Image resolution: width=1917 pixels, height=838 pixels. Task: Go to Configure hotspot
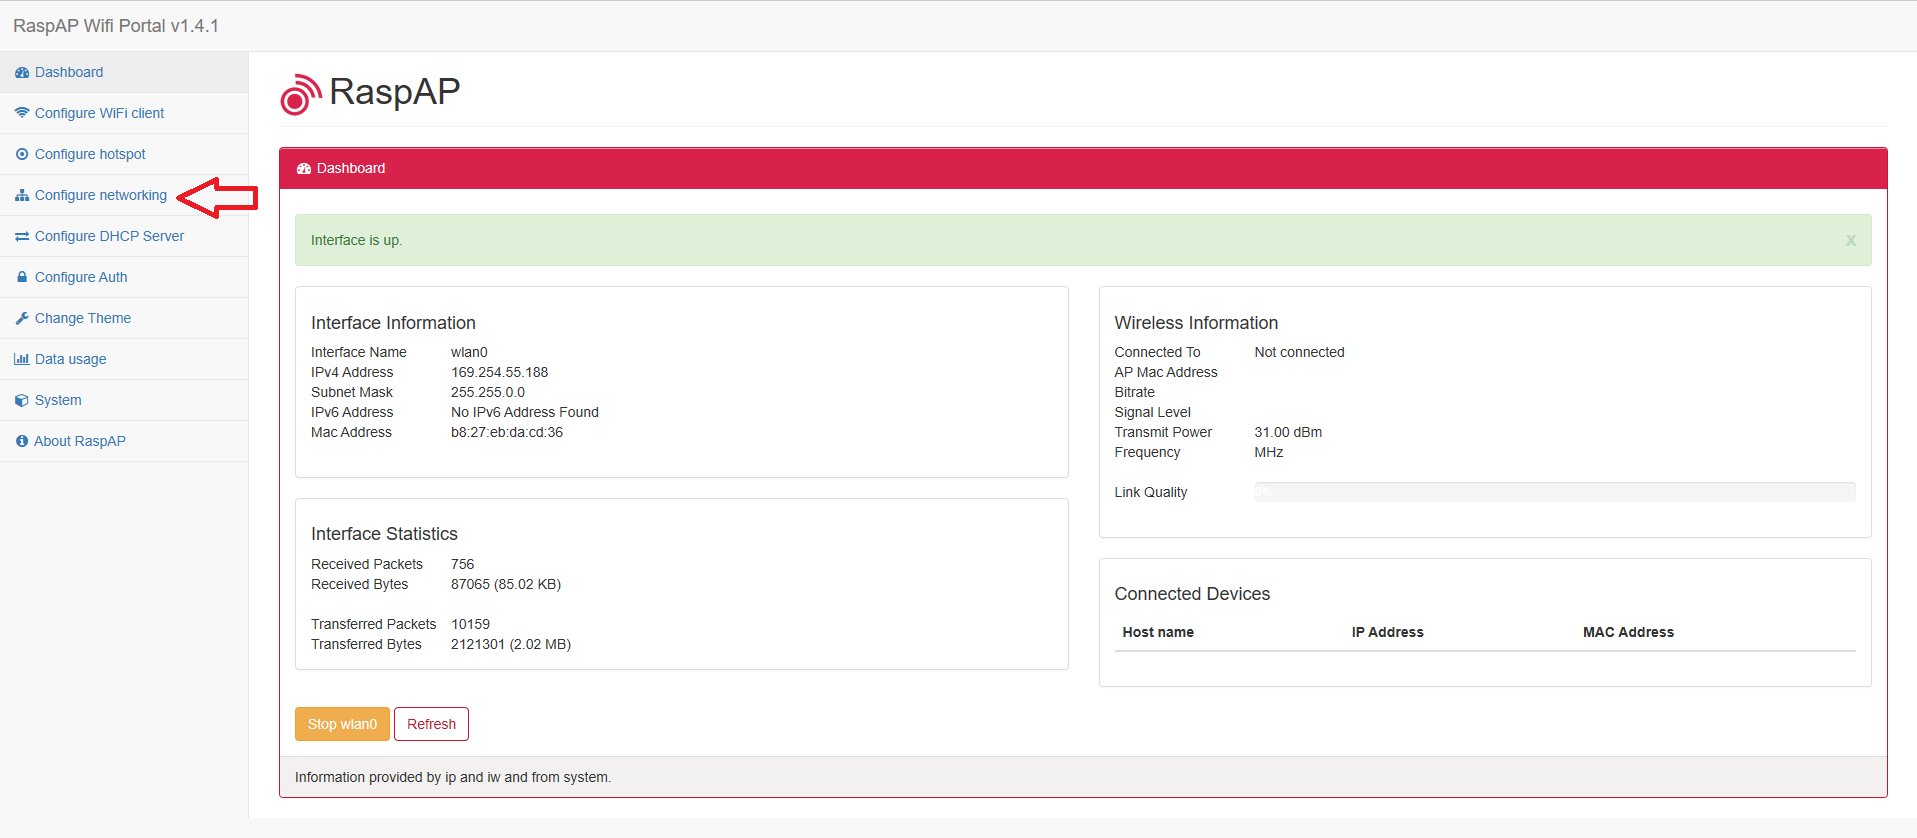124,154
